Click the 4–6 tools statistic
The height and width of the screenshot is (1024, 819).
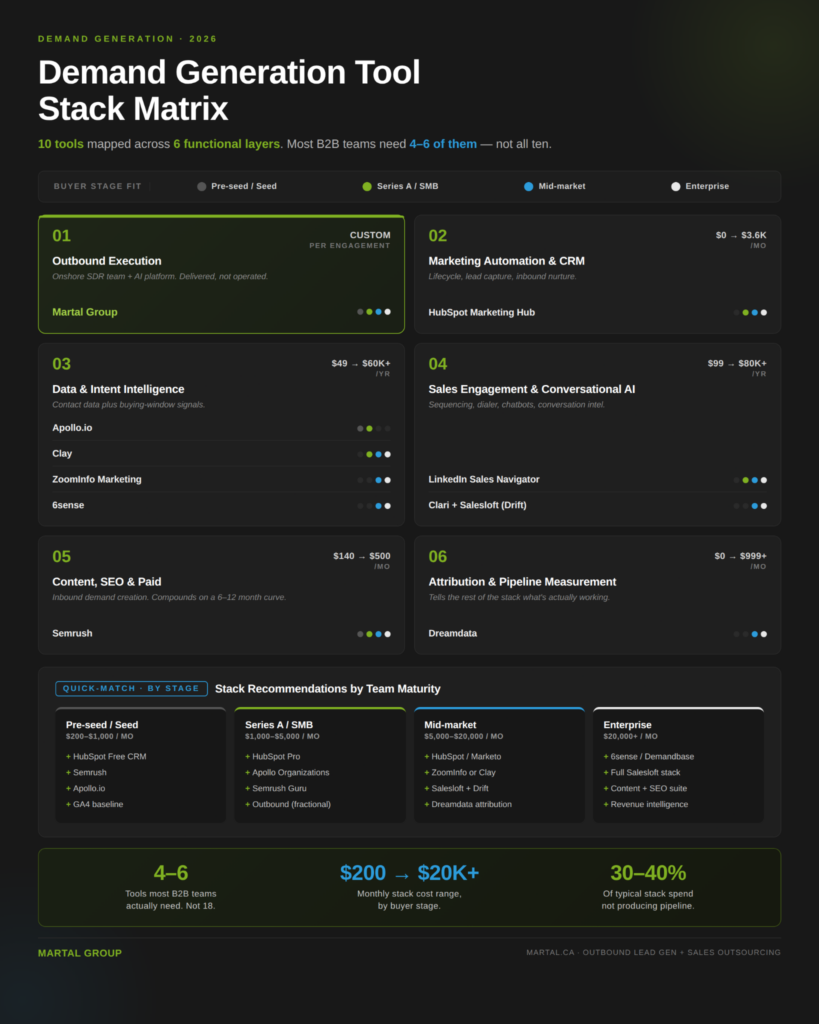point(170,872)
